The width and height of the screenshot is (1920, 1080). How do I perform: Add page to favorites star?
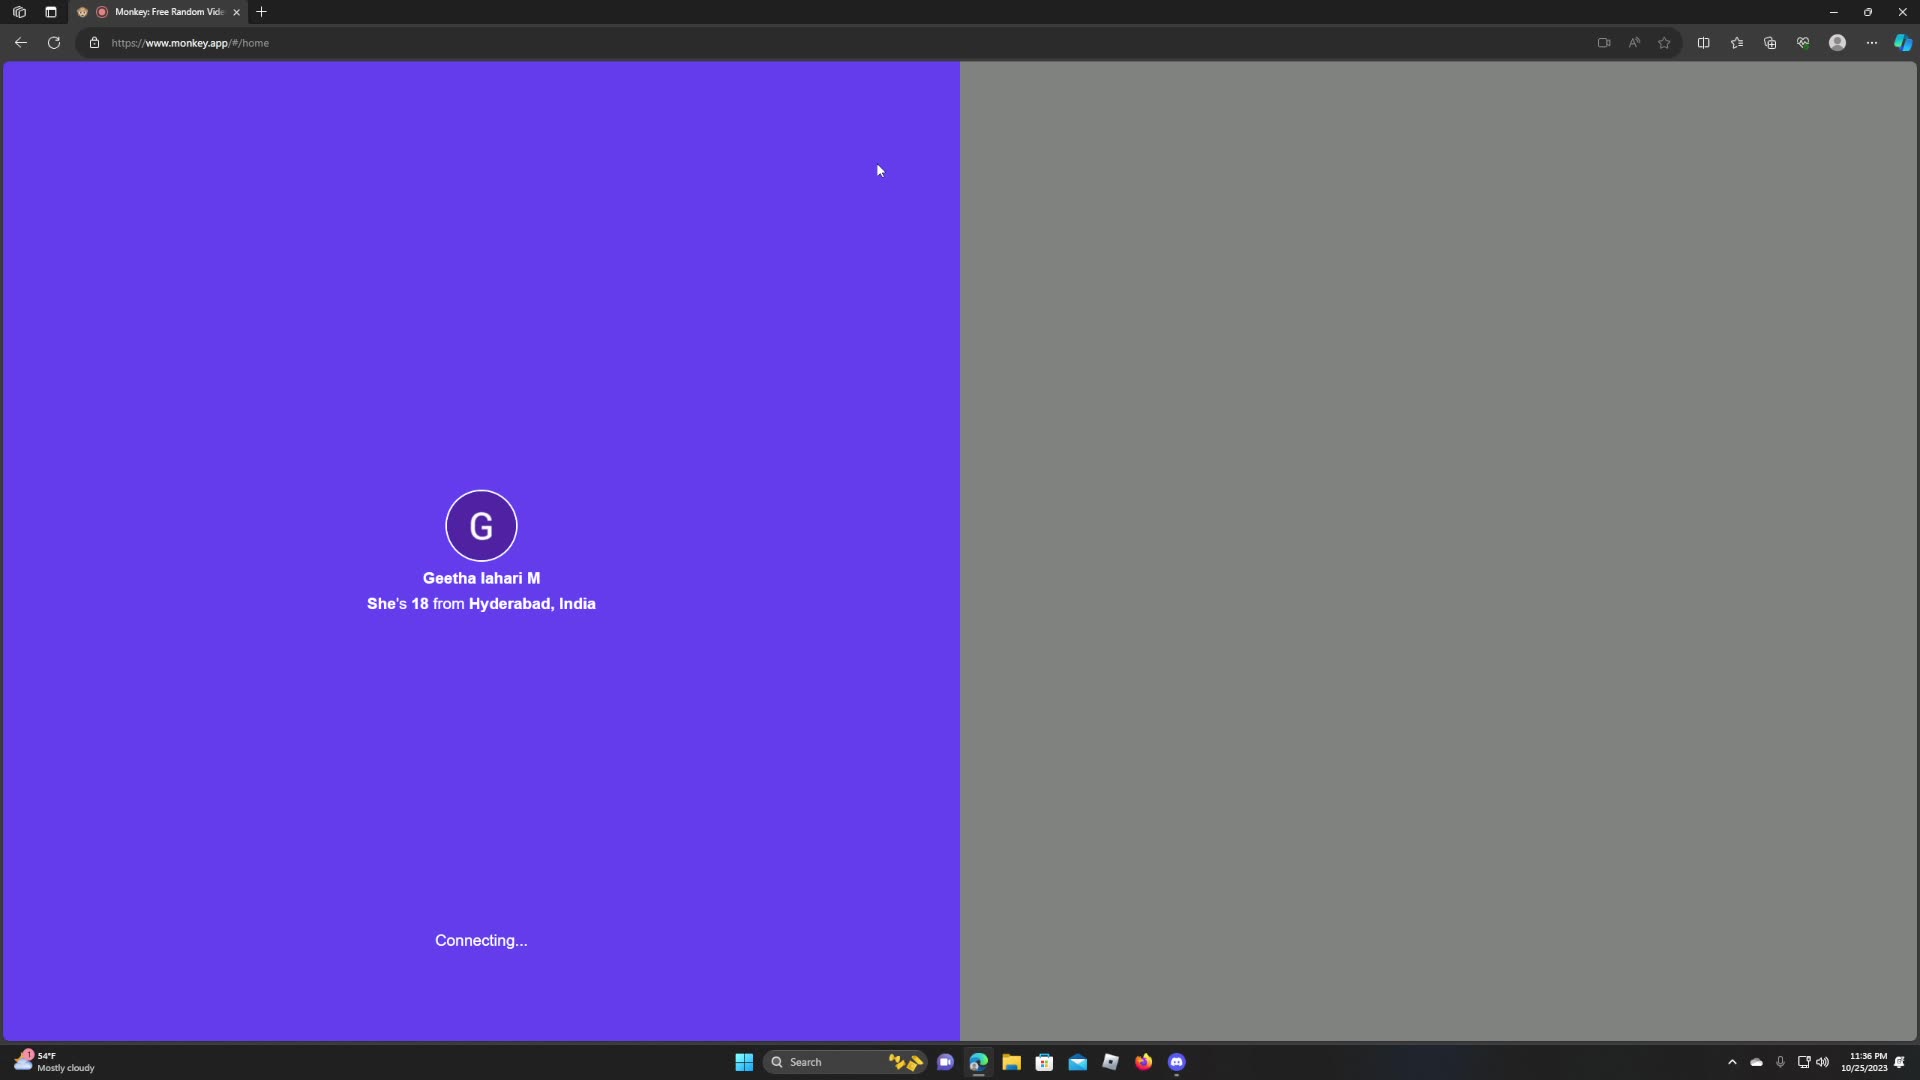click(1664, 43)
